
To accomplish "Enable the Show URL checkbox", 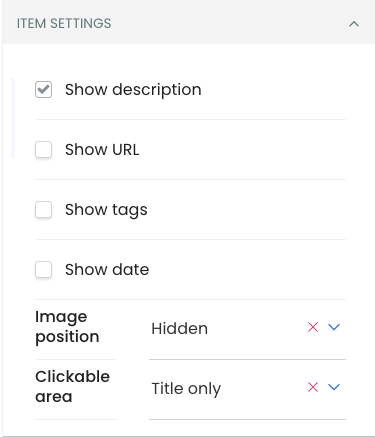I will (44, 149).
